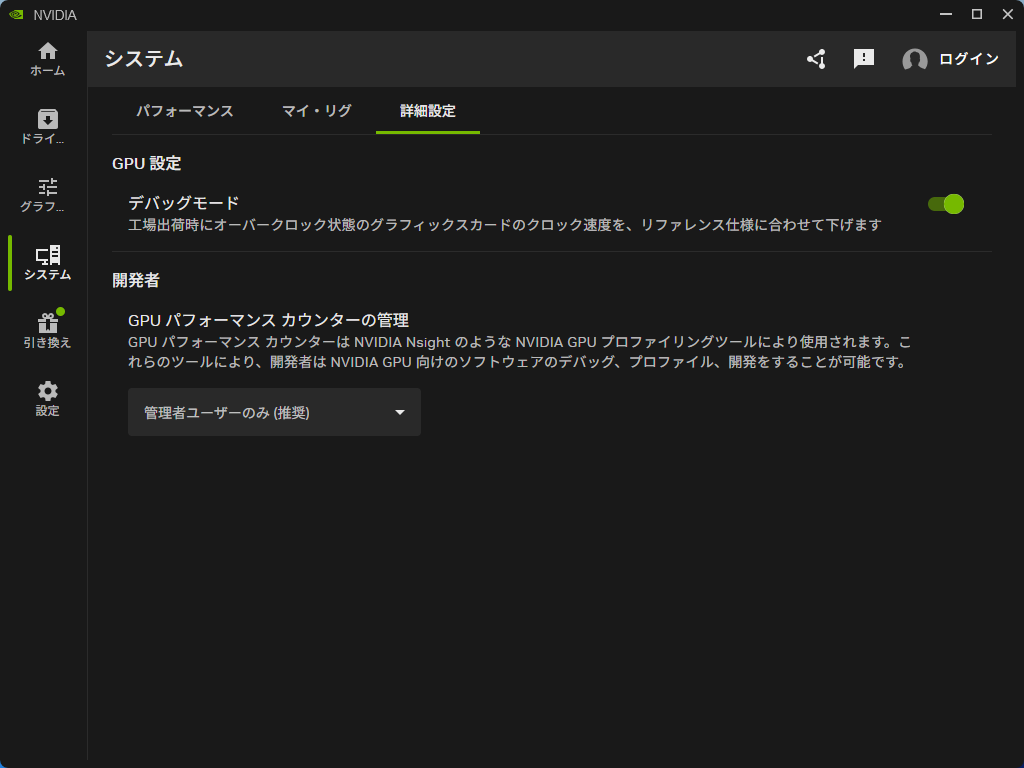
Task: Disable the デバッグモード toggle
Action: 945,203
